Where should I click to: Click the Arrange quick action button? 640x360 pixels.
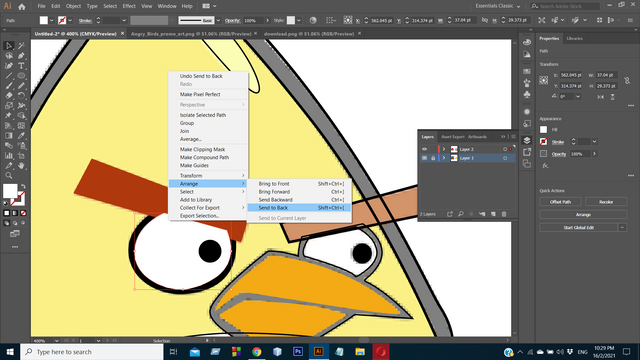[583, 215]
